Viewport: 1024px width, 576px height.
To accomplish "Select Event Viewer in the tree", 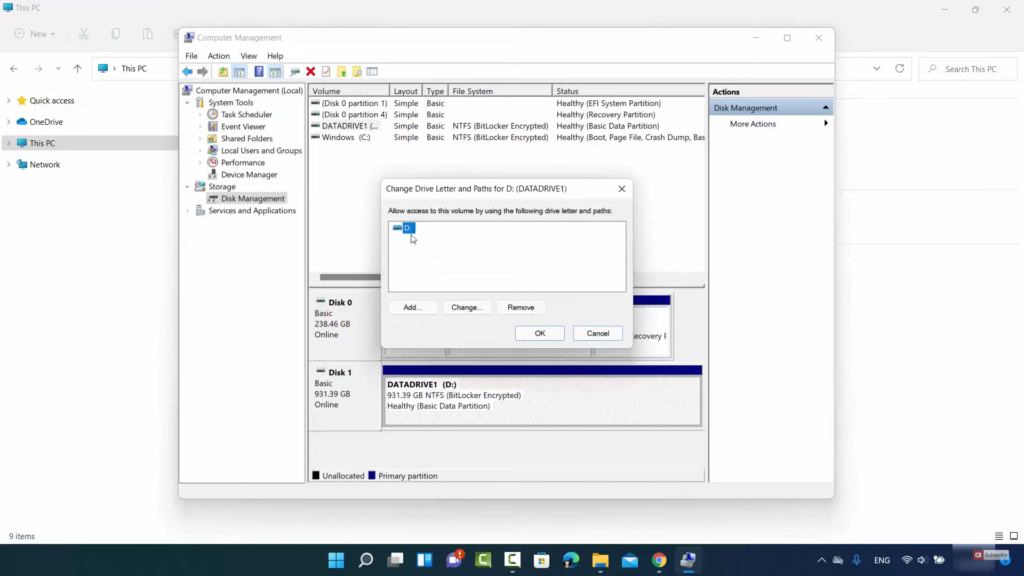I will click(x=243, y=127).
